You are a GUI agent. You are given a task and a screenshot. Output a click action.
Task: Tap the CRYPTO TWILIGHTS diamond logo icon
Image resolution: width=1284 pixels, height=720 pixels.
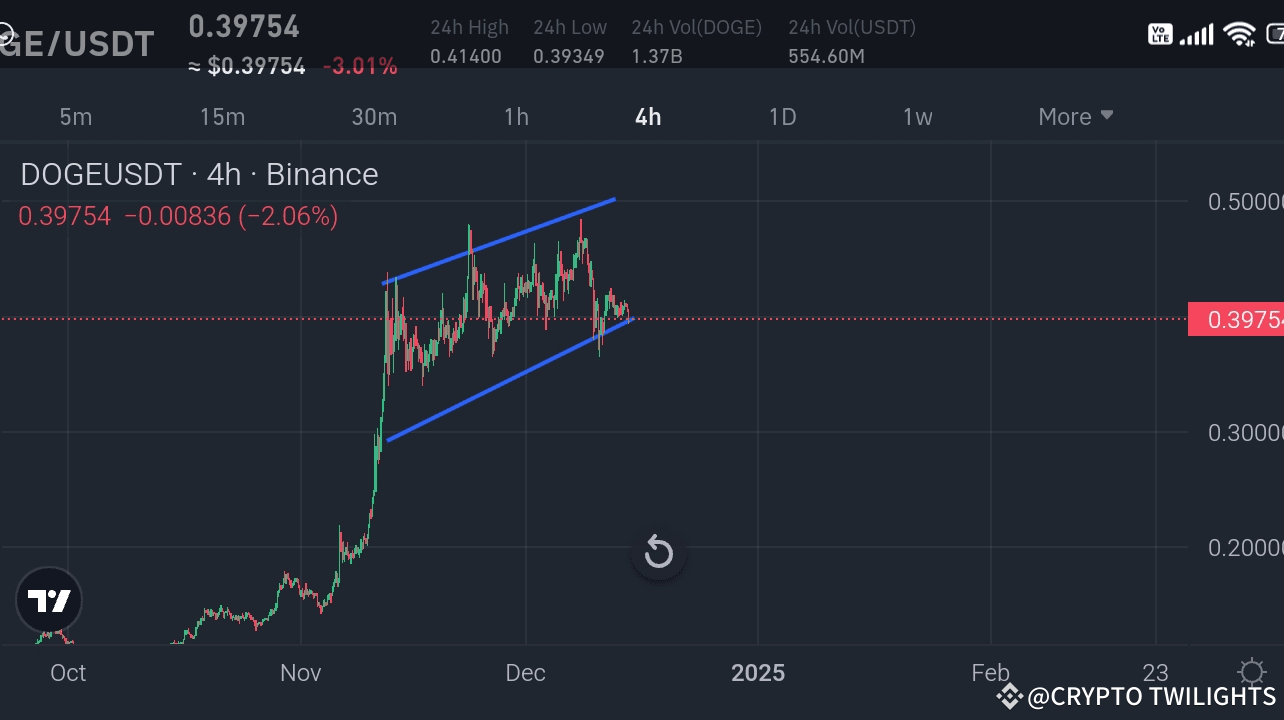[1010, 695]
